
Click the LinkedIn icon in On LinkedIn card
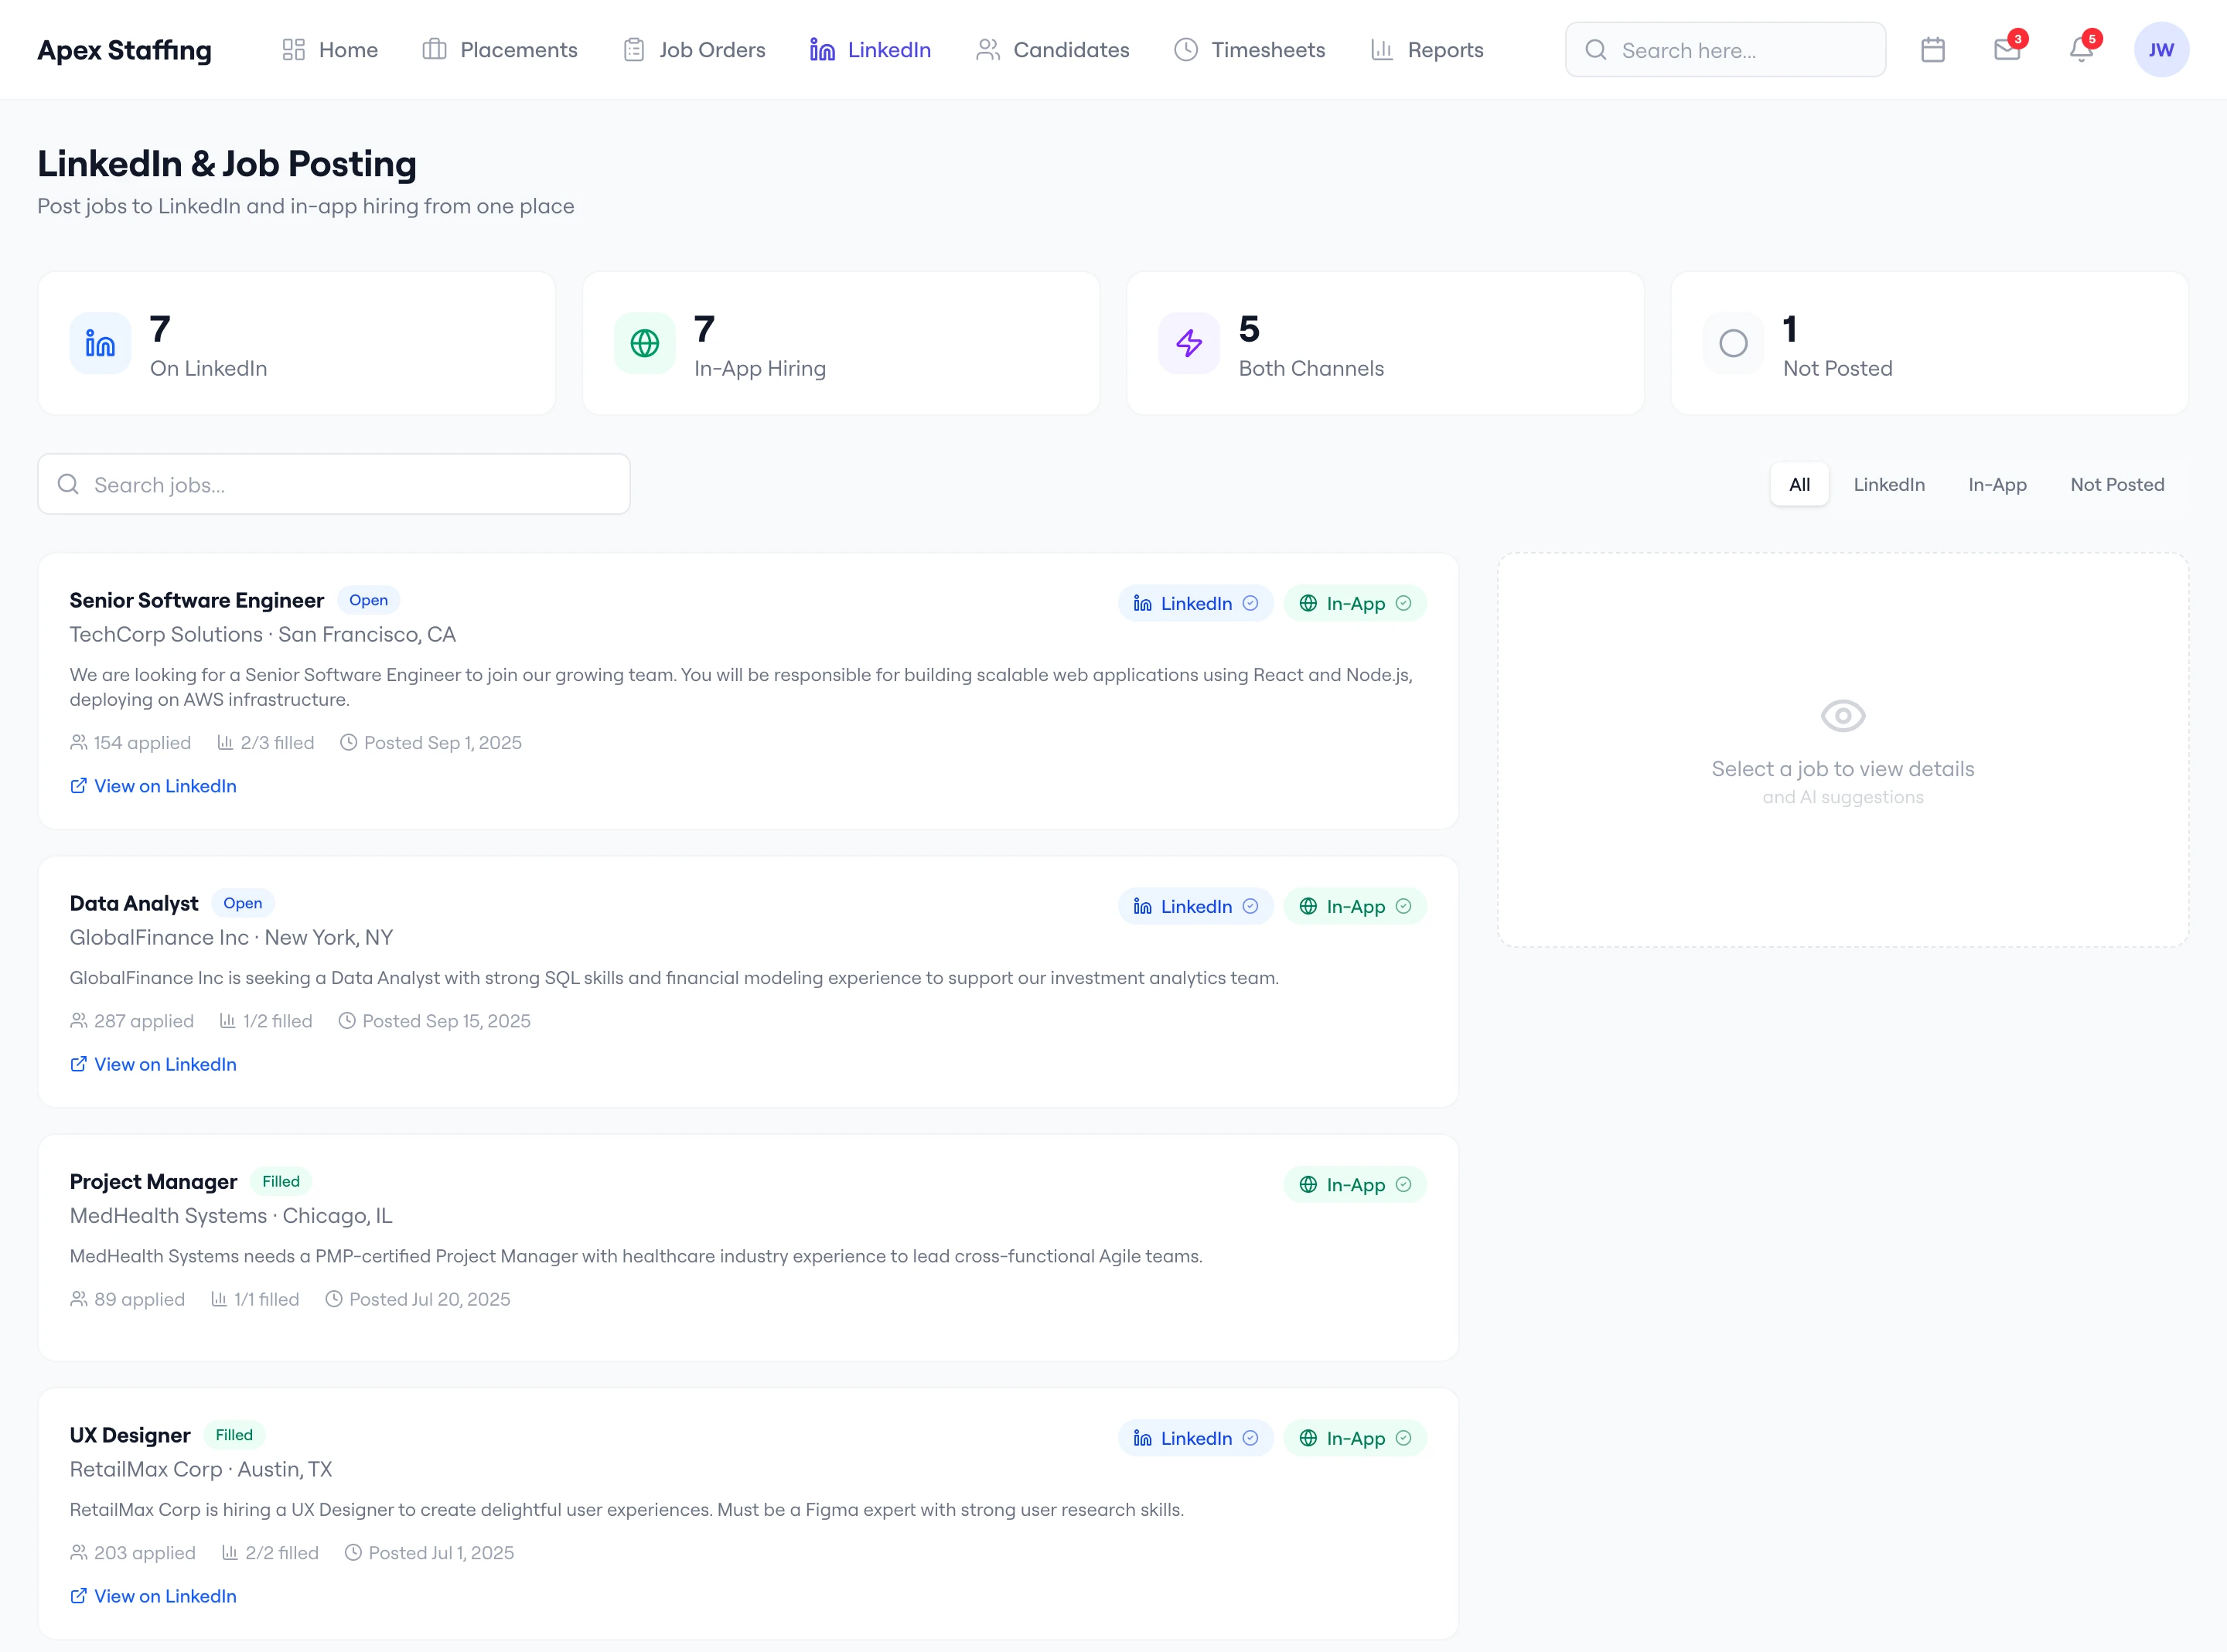click(x=100, y=343)
